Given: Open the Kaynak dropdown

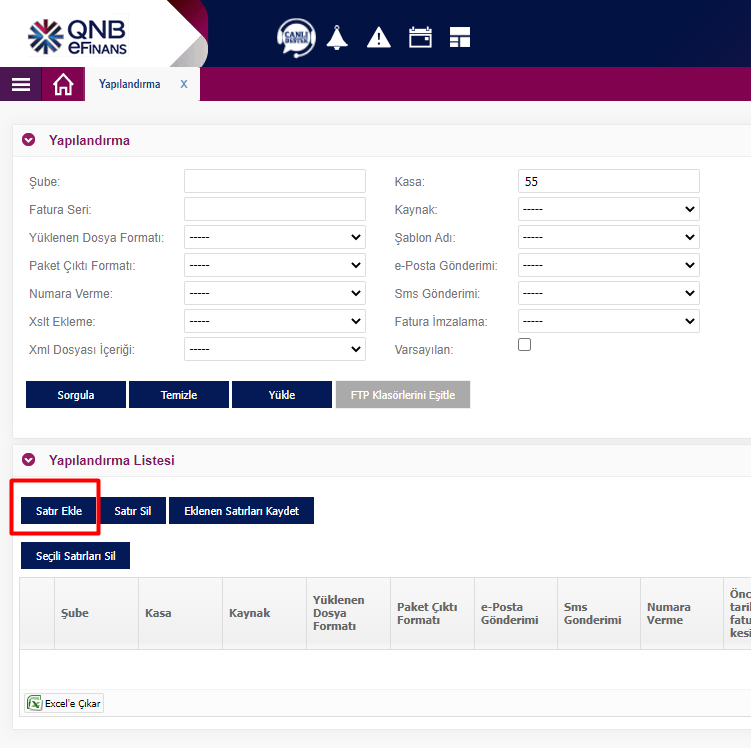Looking at the screenshot, I should (608, 209).
